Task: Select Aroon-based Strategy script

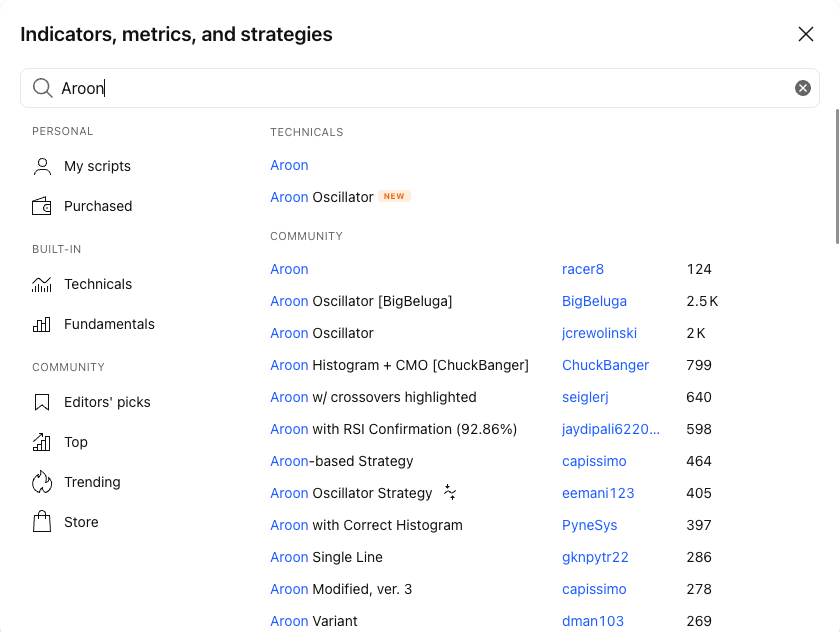Action: [342, 461]
